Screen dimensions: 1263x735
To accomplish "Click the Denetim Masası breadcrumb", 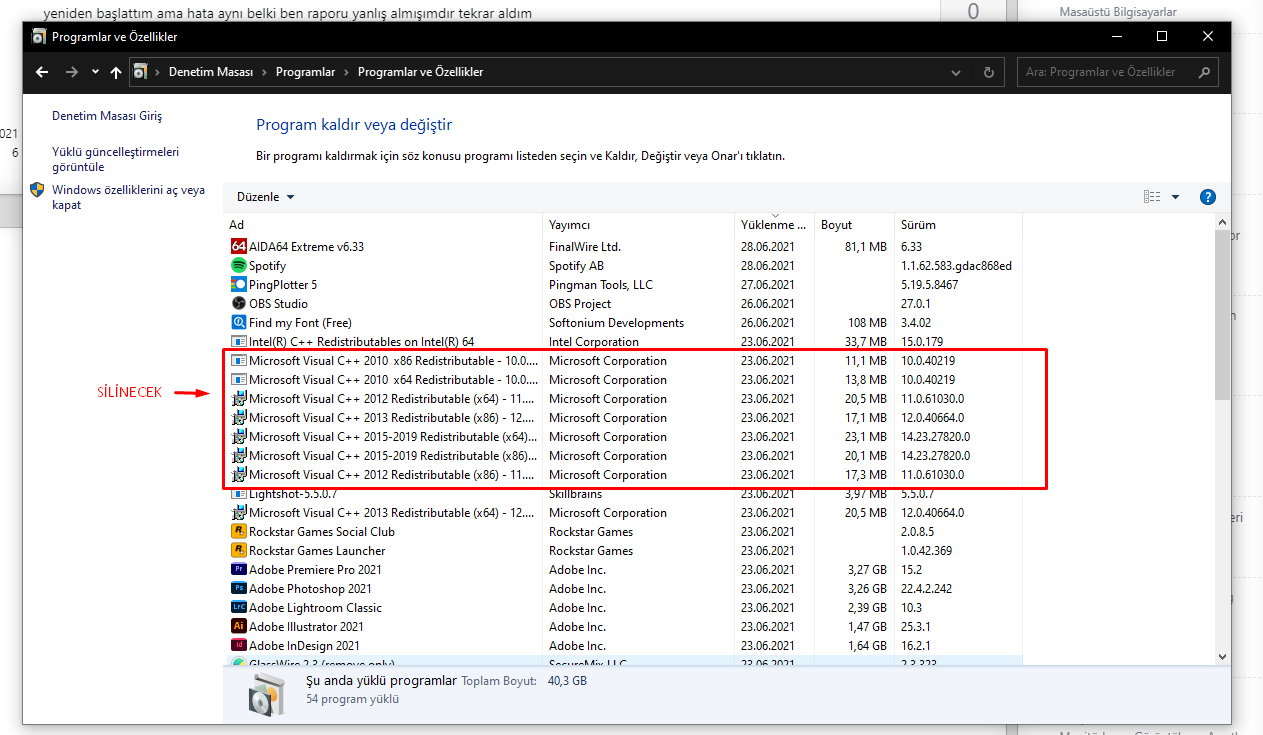I will tap(211, 72).
